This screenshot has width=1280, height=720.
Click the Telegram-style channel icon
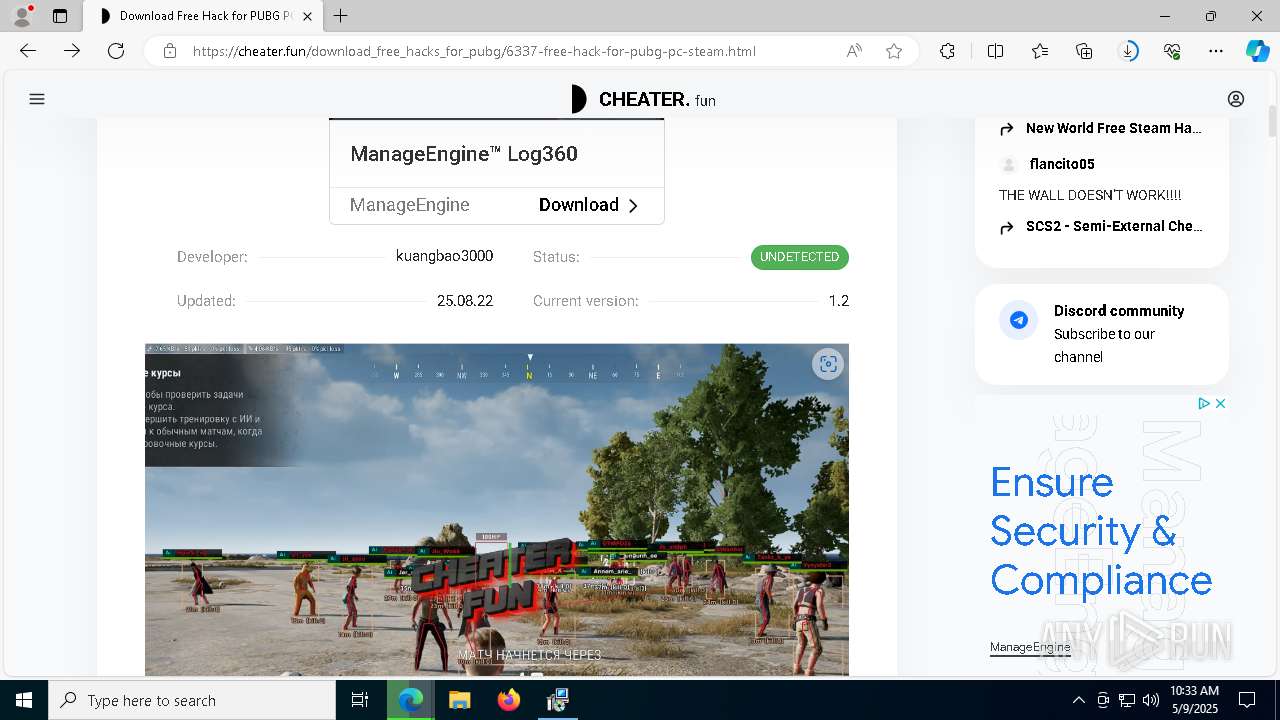click(x=1019, y=320)
